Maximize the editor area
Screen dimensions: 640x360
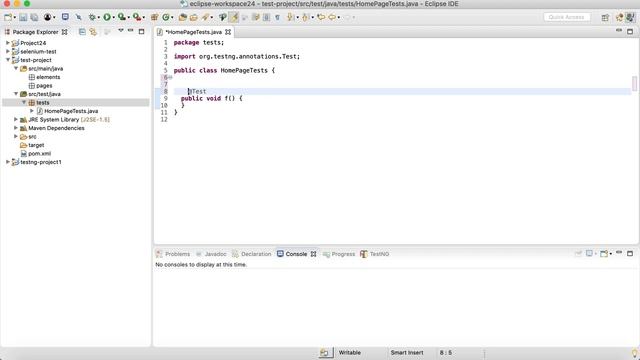click(630, 31)
